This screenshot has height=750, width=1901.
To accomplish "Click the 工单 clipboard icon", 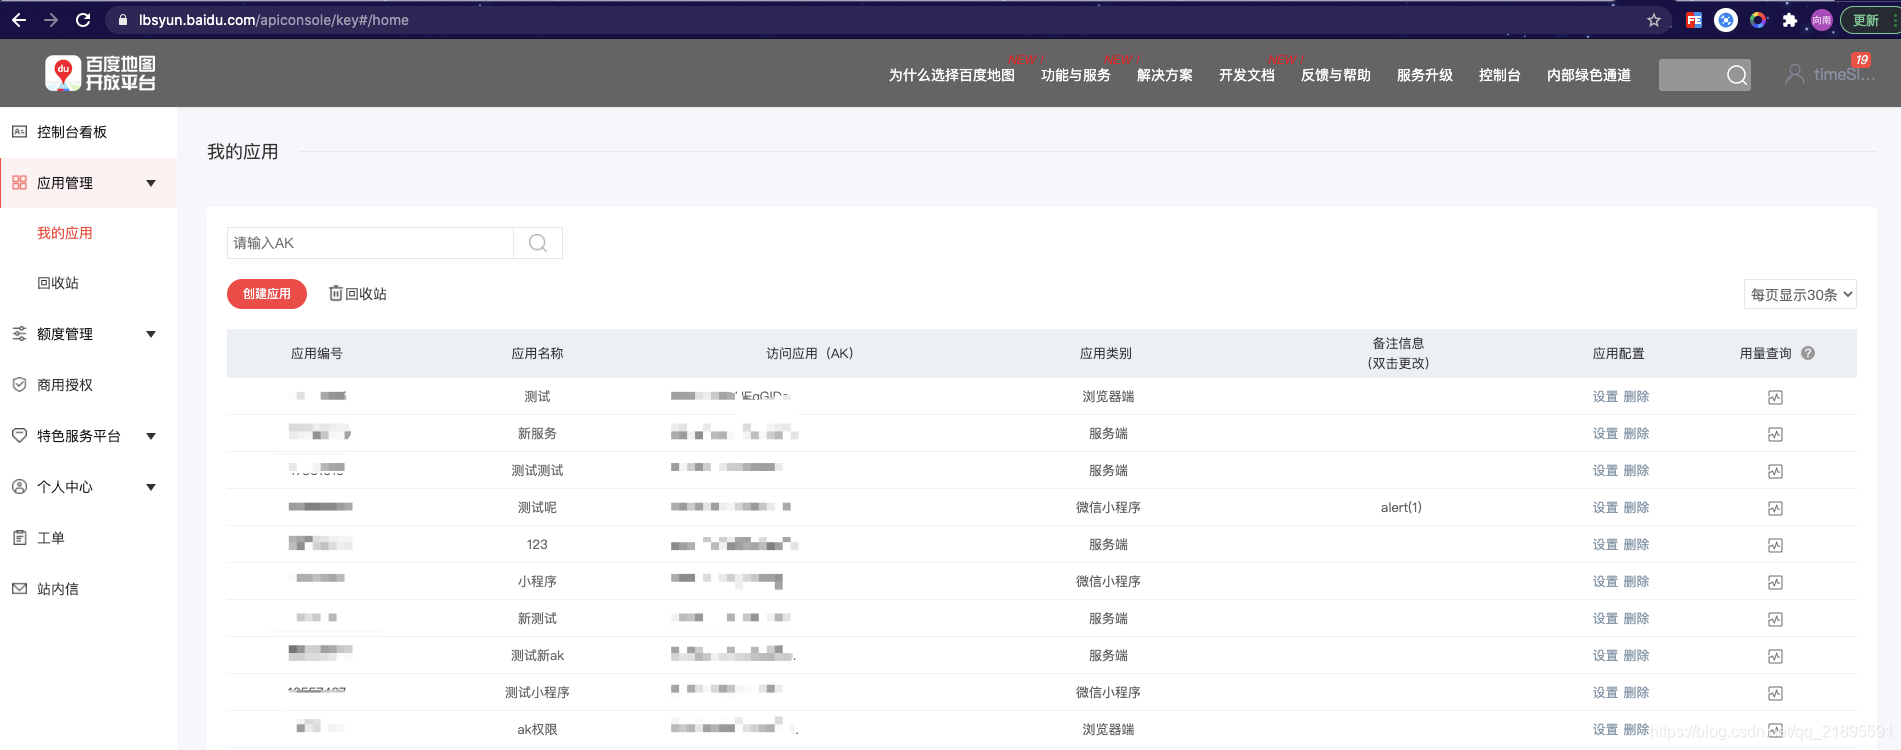I will coord(19,538).
